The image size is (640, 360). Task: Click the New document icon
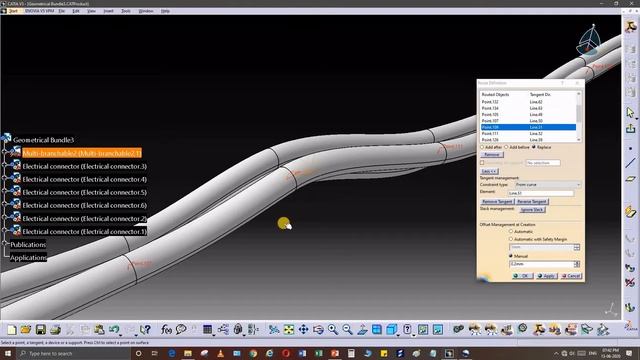[11, 329]
